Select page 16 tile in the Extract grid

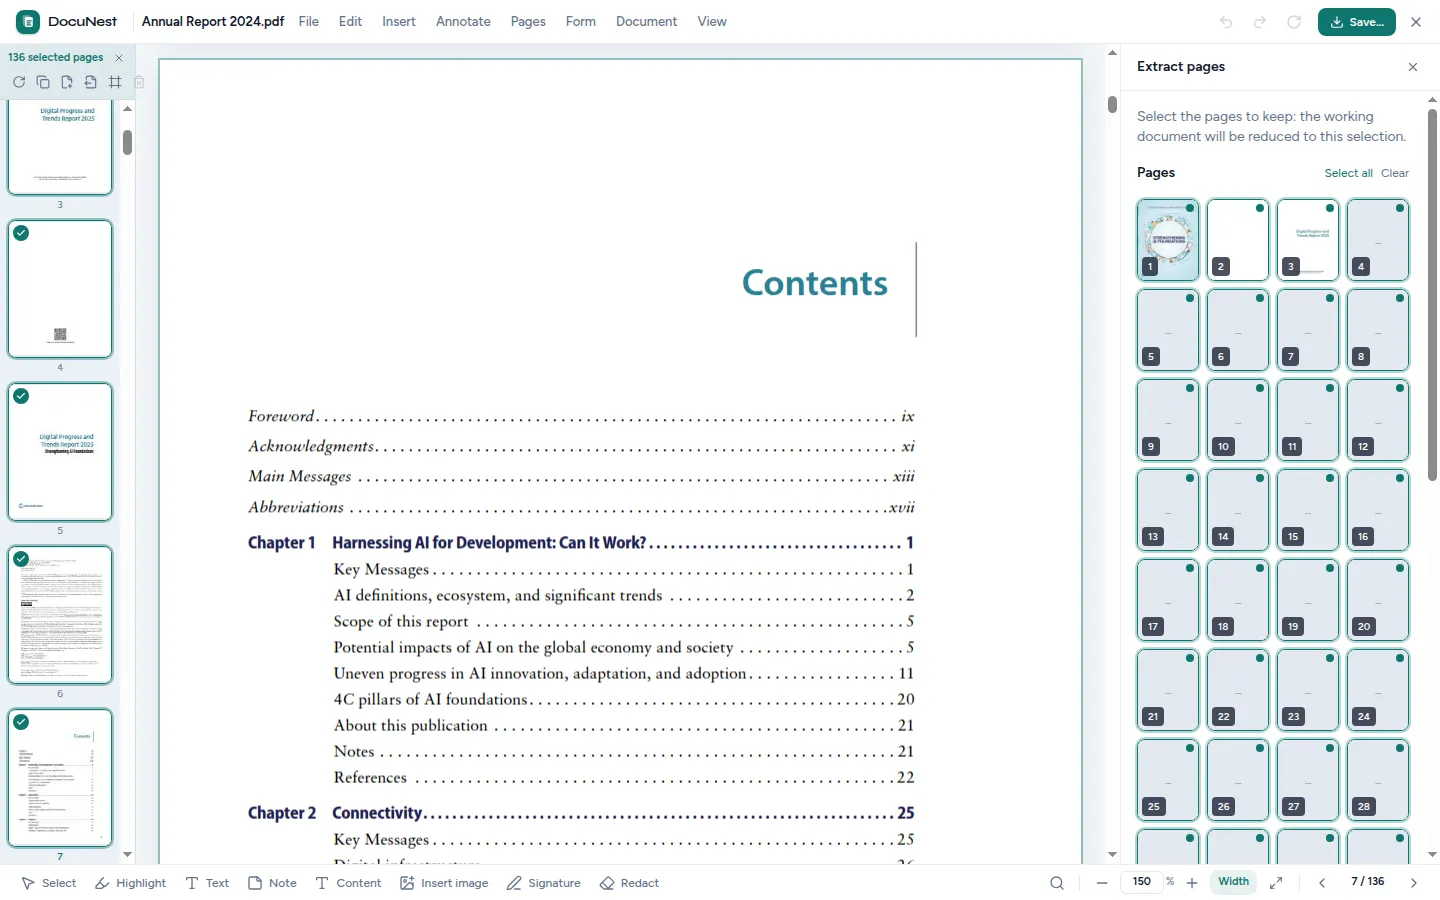(1378, 510)
